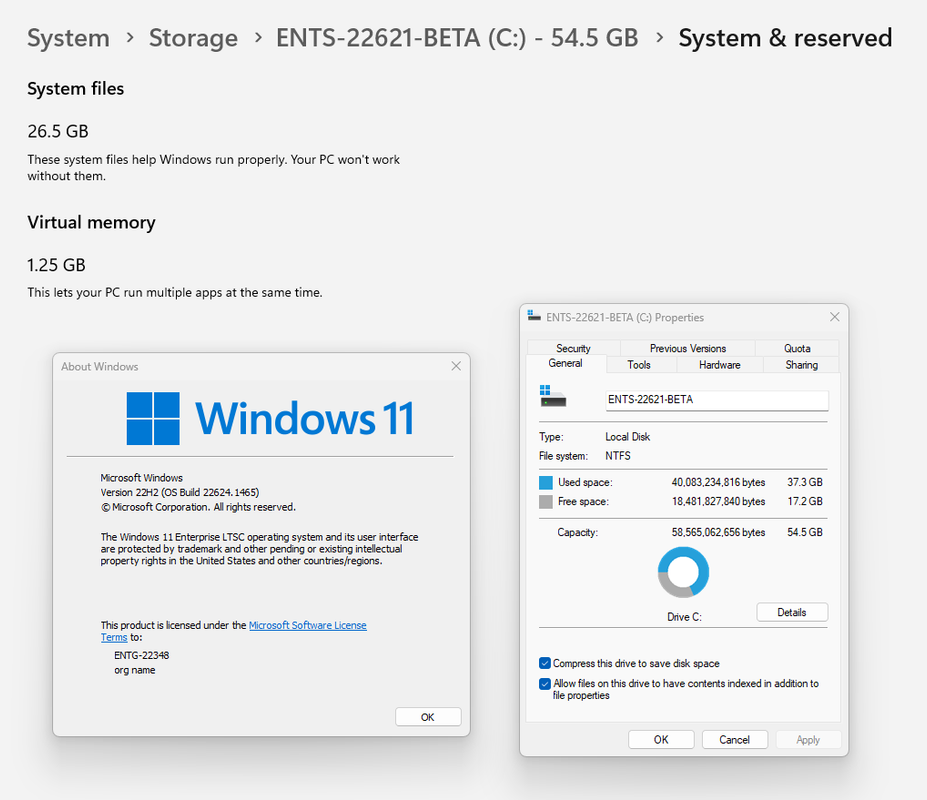This screenshot has width=927, height=800.
Task: Switch to the Quota tab
Action: 797,348
